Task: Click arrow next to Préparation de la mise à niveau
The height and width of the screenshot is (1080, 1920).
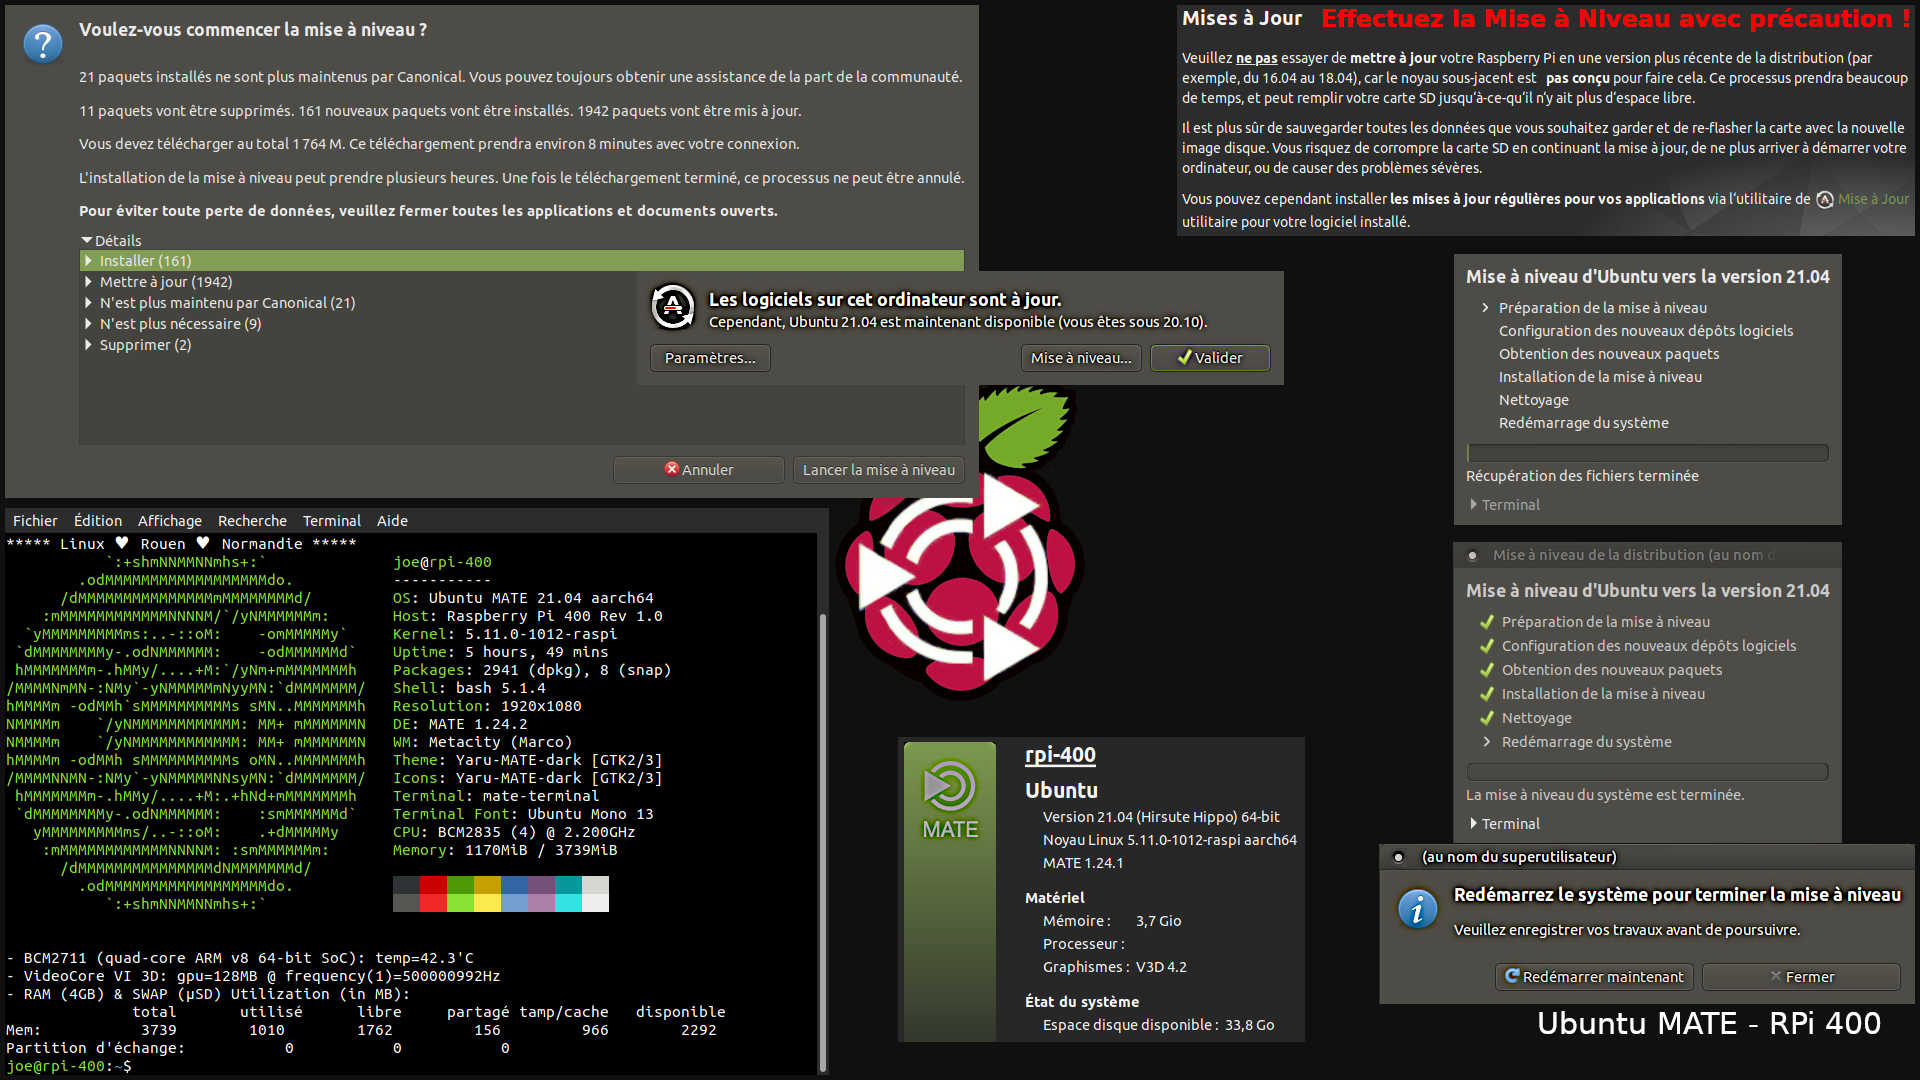Action: coord(1485,308)
